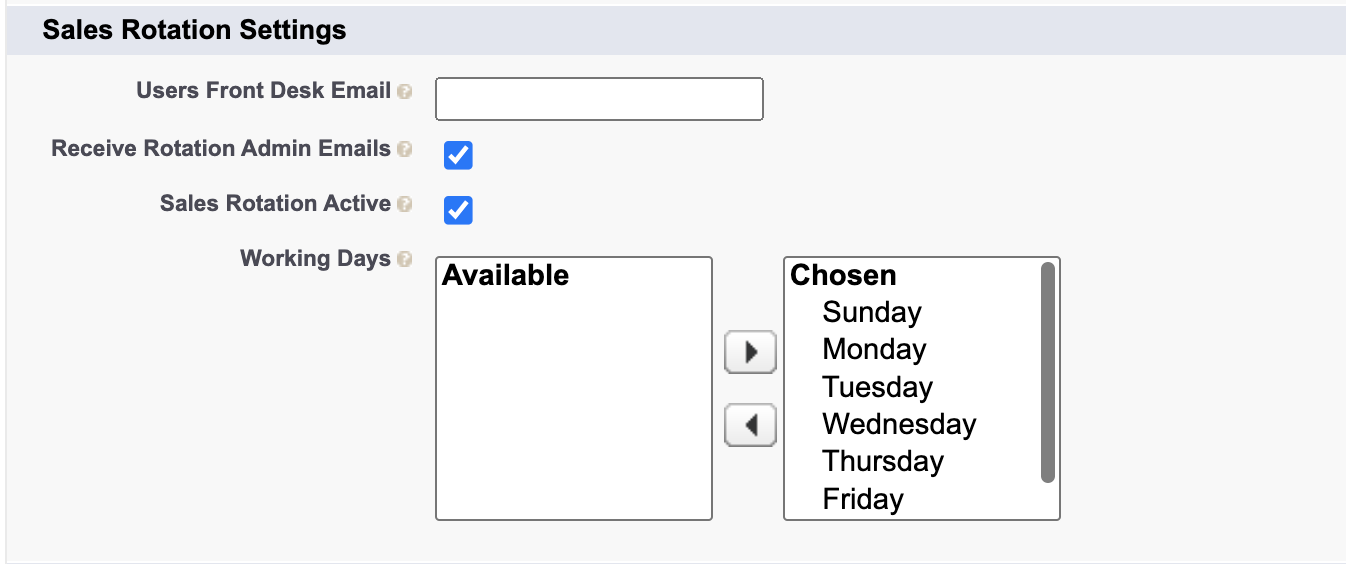Click help icon next to Receive Rotation Admin Emails

404,150
